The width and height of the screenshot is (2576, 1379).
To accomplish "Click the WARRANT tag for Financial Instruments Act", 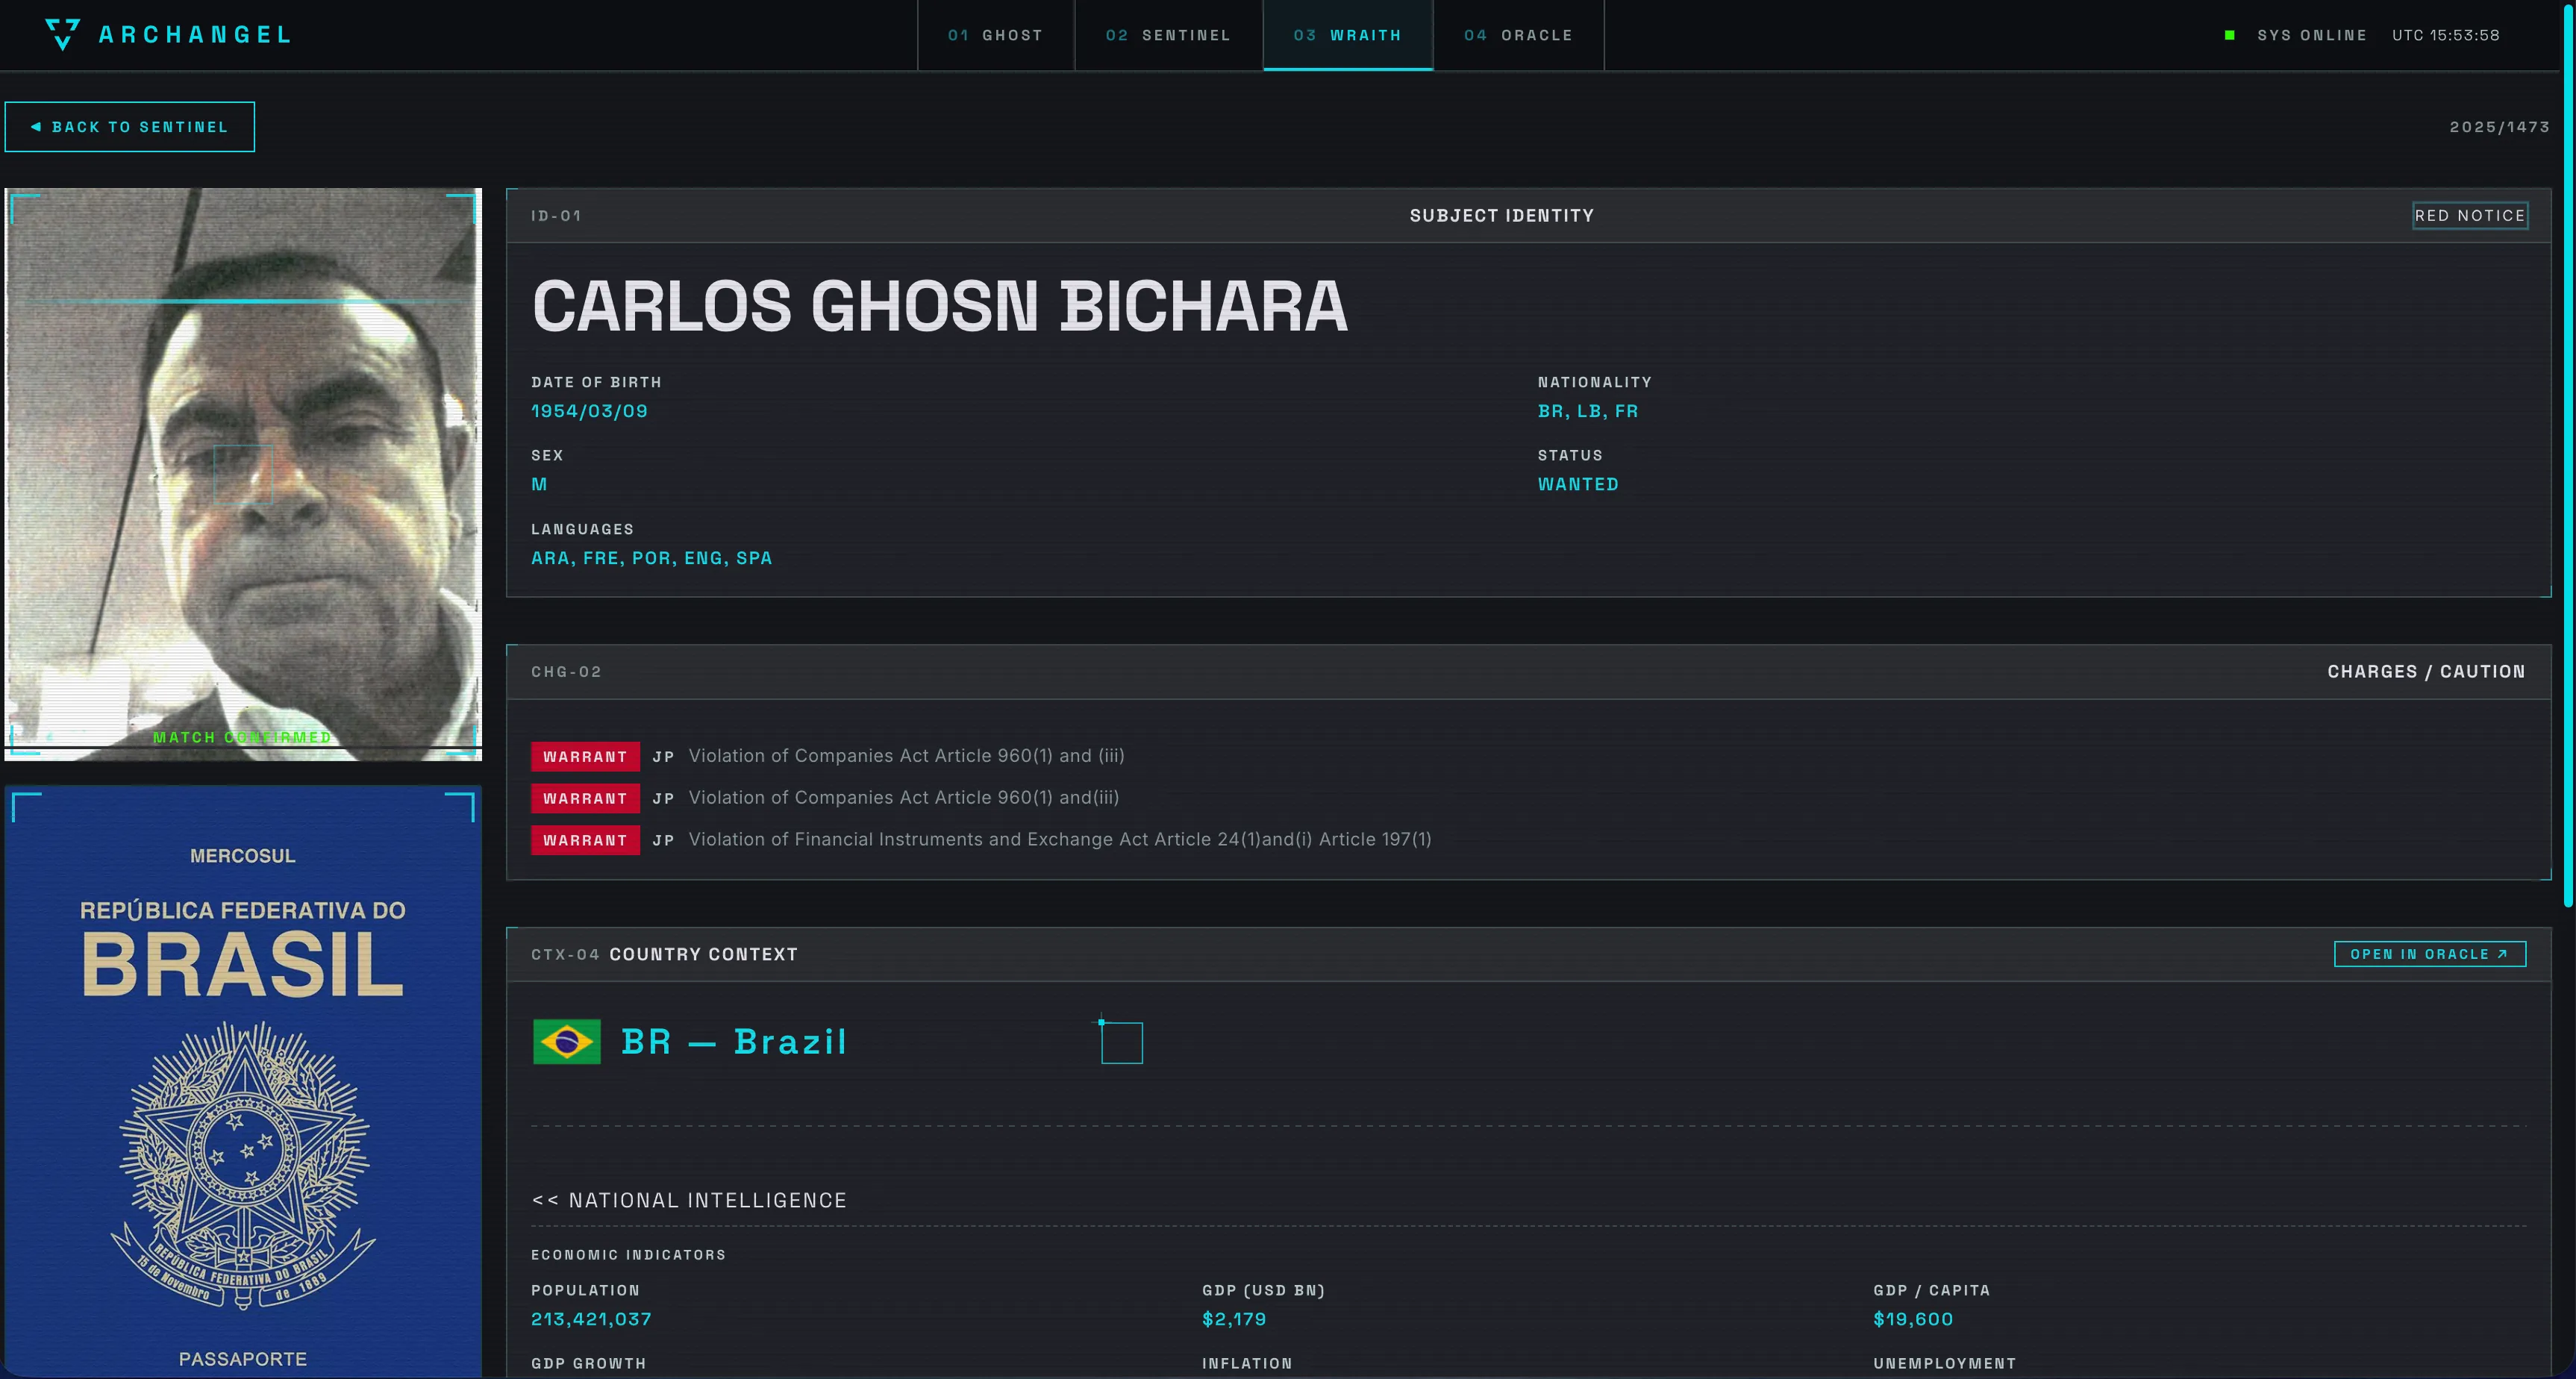I will 585,840.
